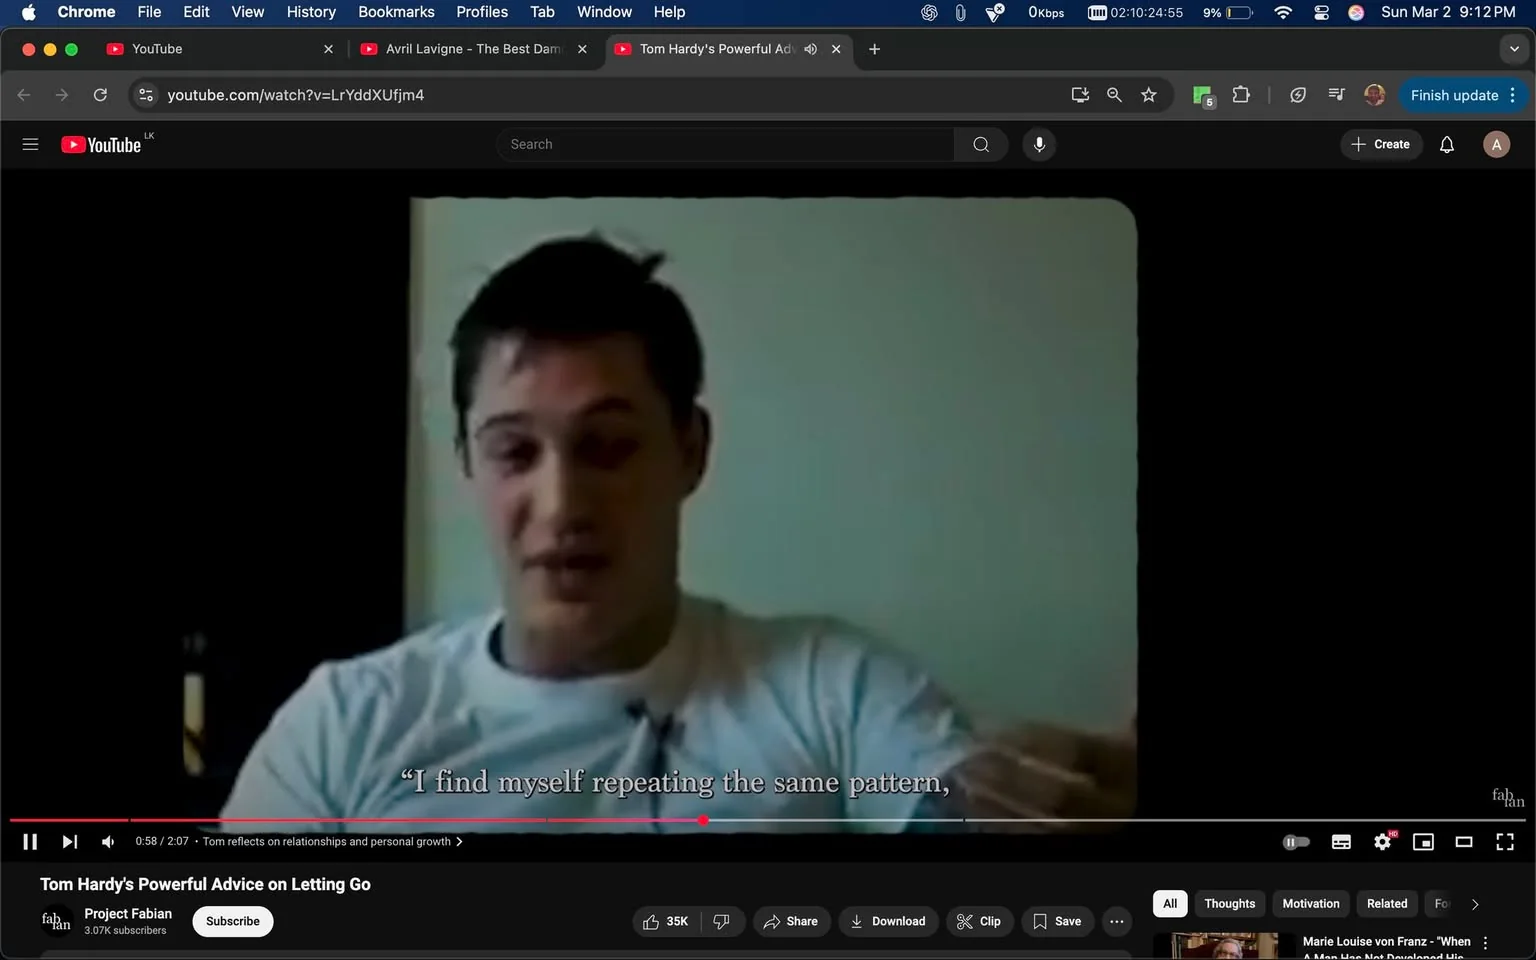Click the search magnifier button

coord(981,144)
